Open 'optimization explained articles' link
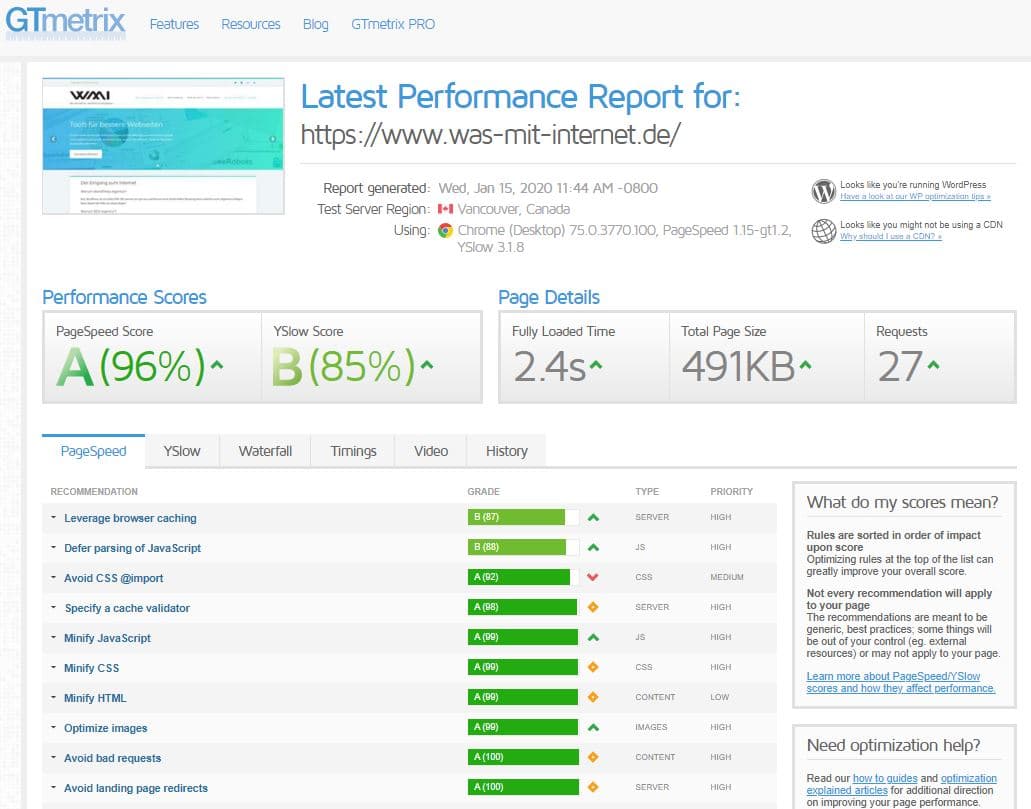 [x=901, y=784]
